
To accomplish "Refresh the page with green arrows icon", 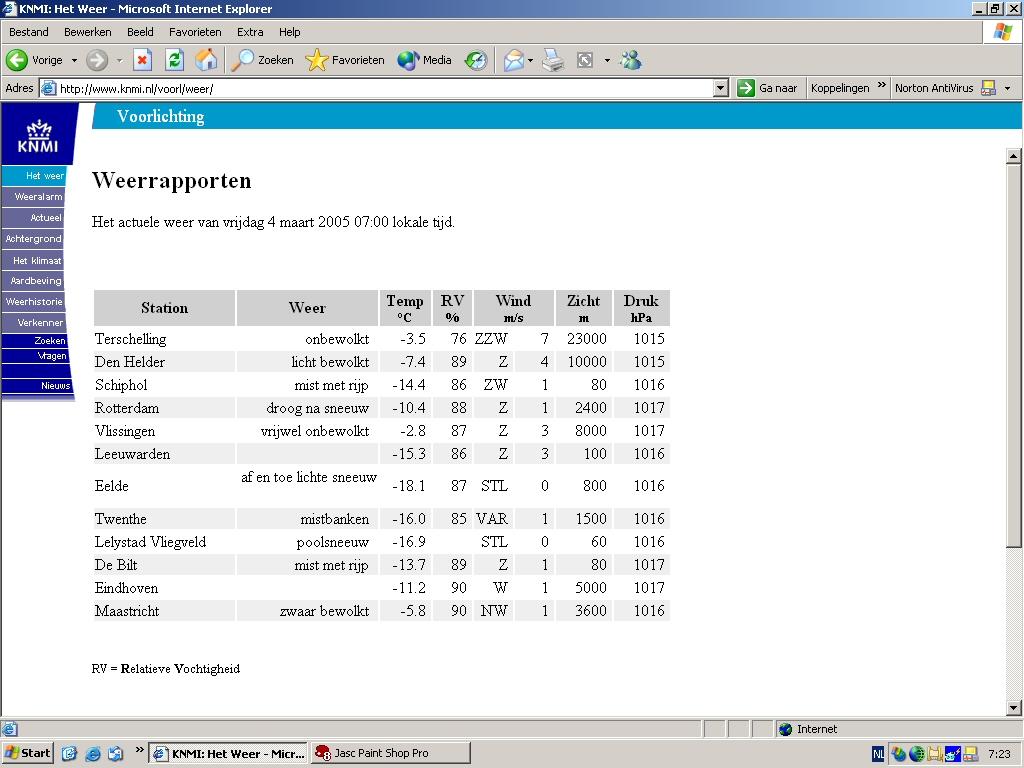I will pyautogui.click(x=174, y=60).
